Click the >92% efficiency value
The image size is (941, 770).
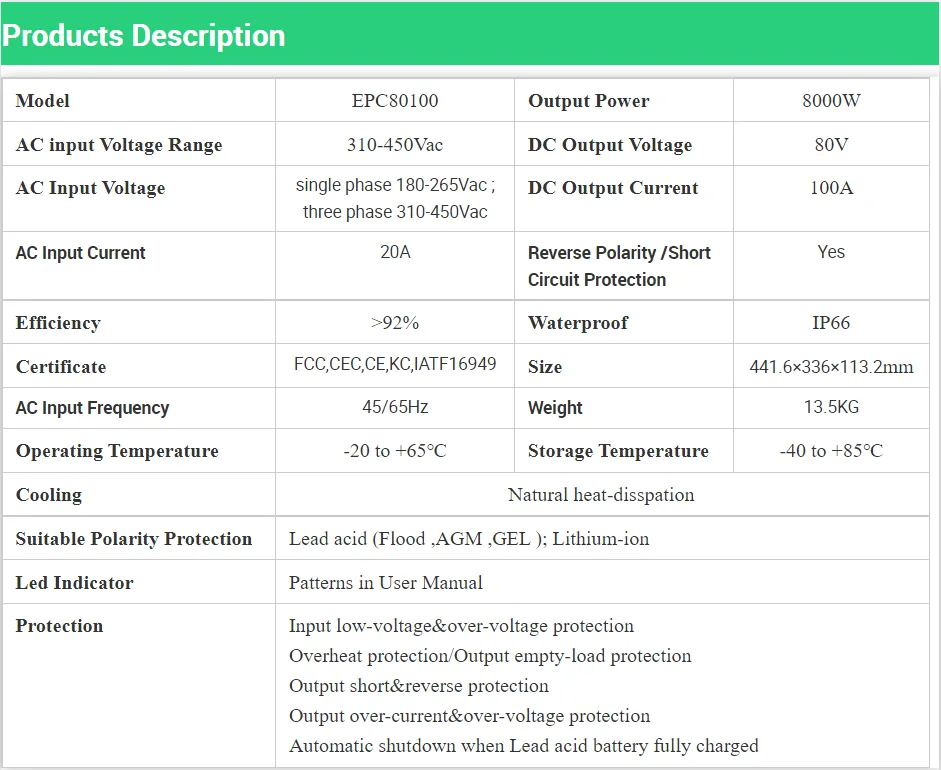(x=395, y=323)
